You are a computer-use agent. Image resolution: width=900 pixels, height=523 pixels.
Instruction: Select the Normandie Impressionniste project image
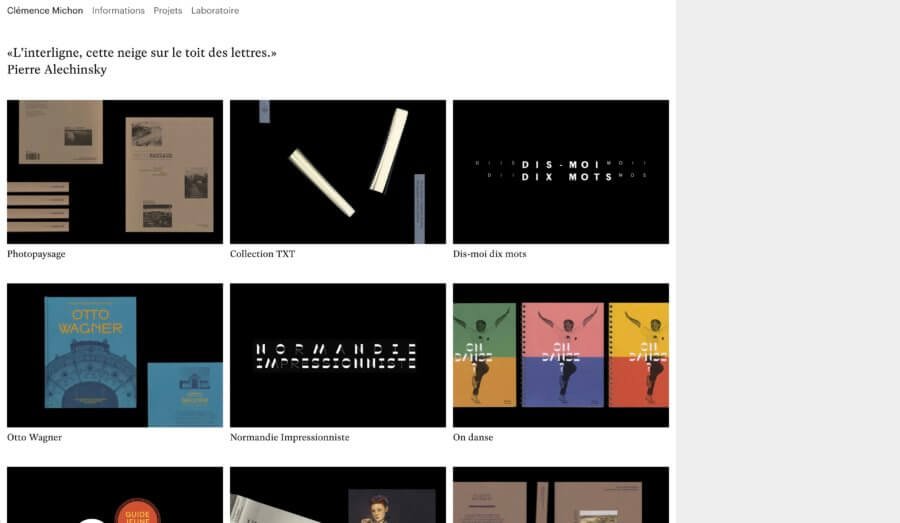(338, 355)
